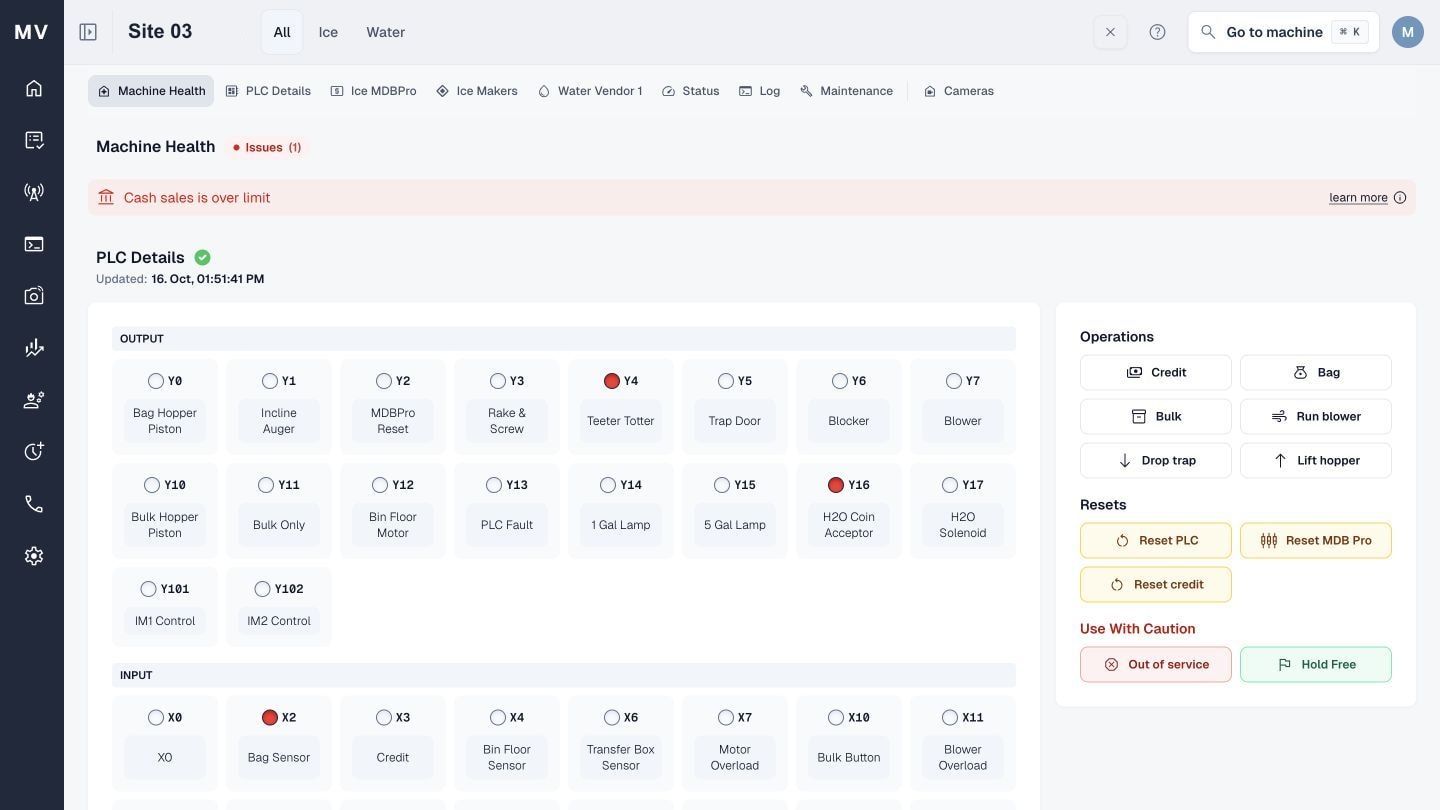Toggle the Y101 IM1 Control indicator
The width and height of the screenshot is (1440, 810).
tap(148, 589)
